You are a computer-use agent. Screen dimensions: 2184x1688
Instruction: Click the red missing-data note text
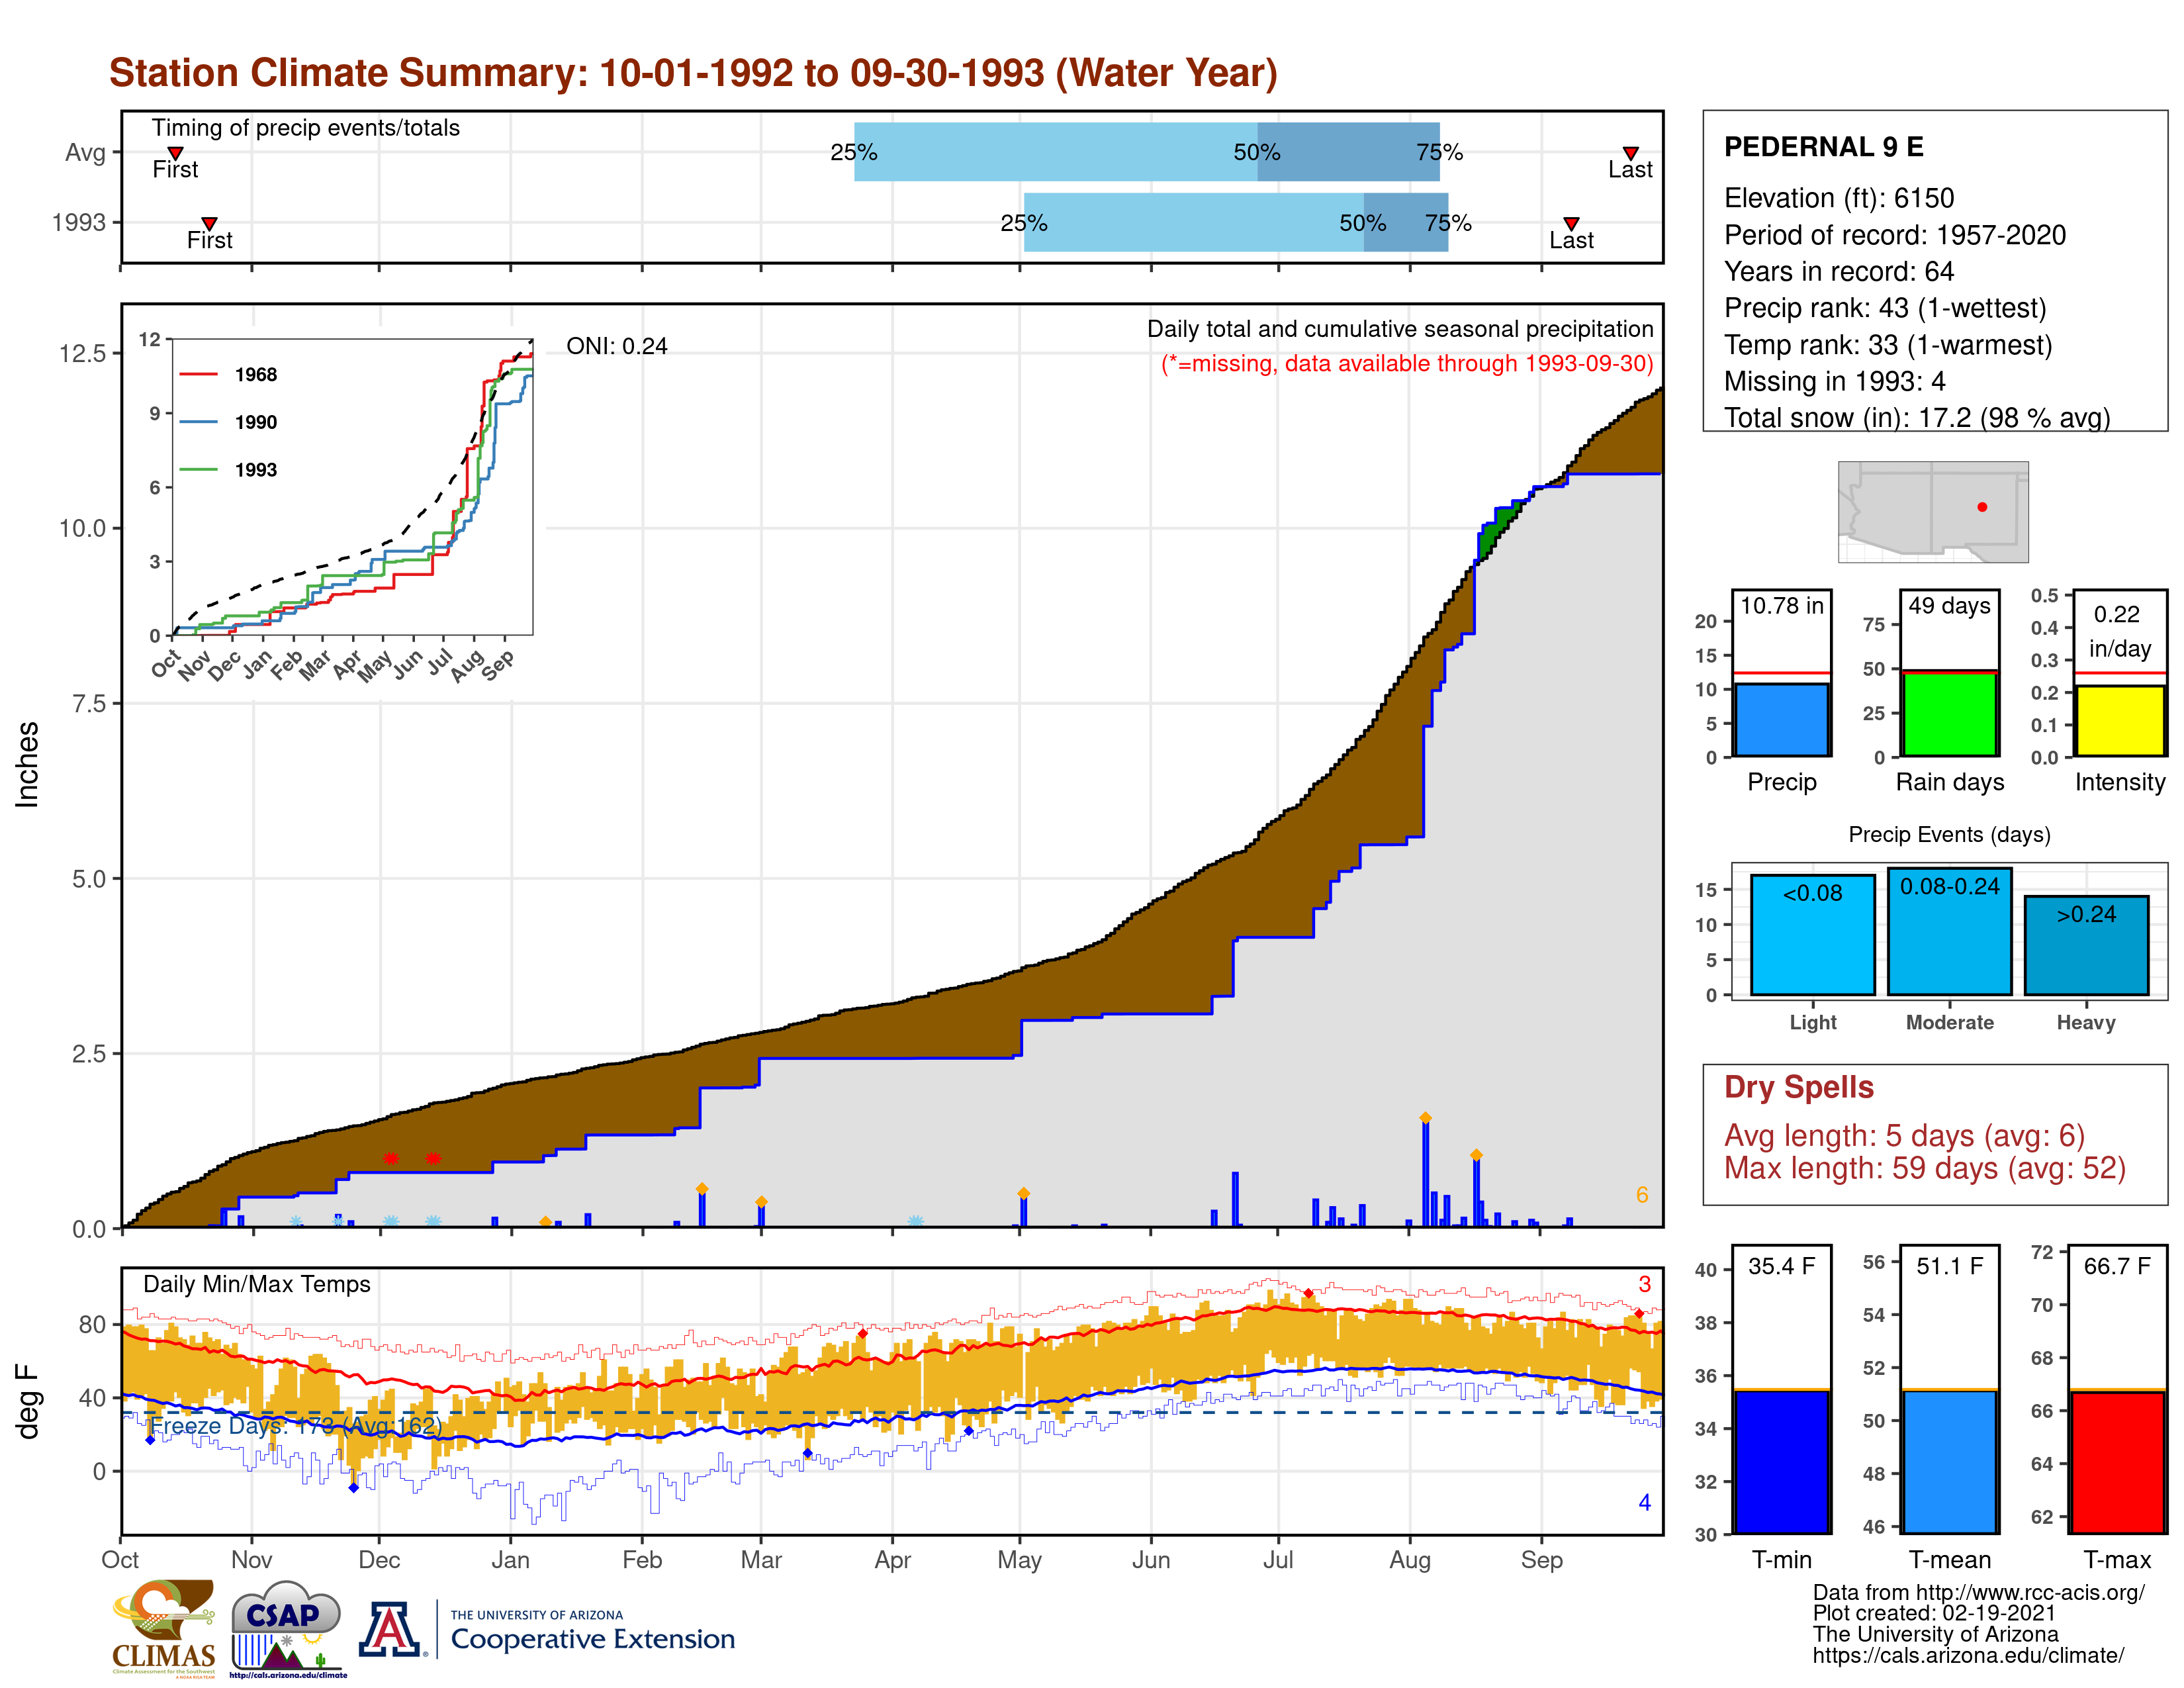click(1407, 363)
